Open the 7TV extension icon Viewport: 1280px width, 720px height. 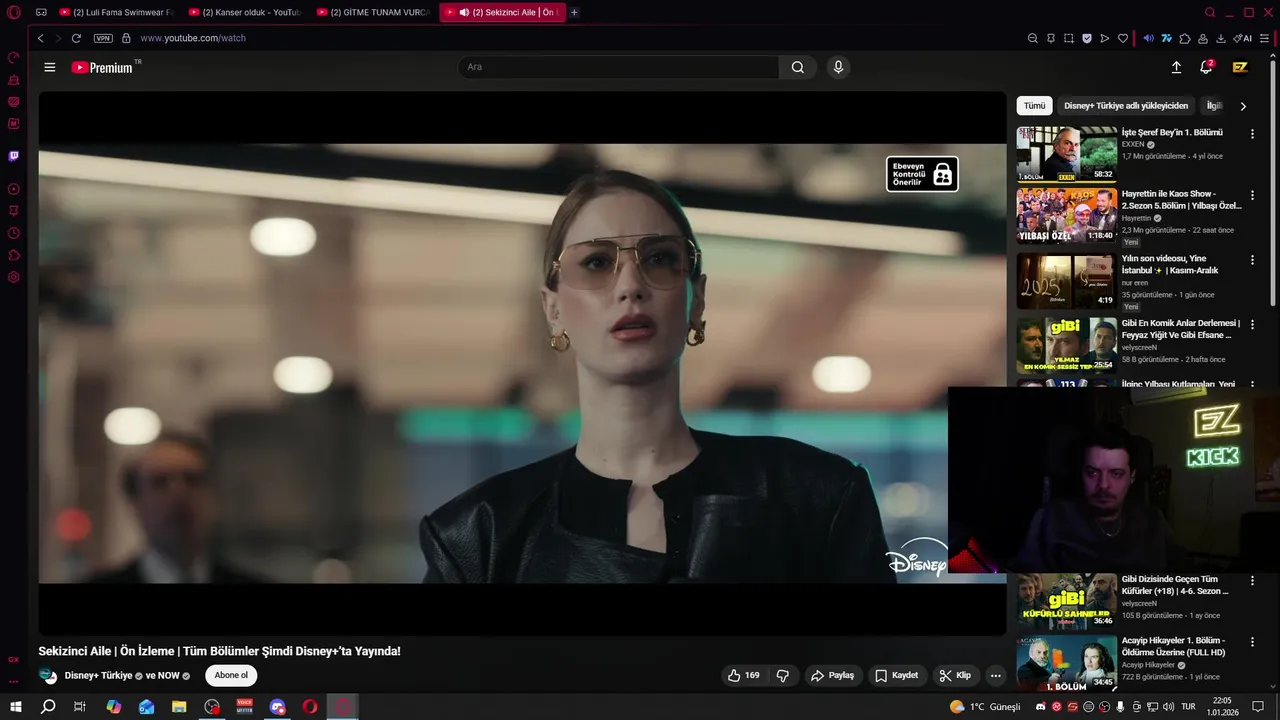pos(1166,38)
